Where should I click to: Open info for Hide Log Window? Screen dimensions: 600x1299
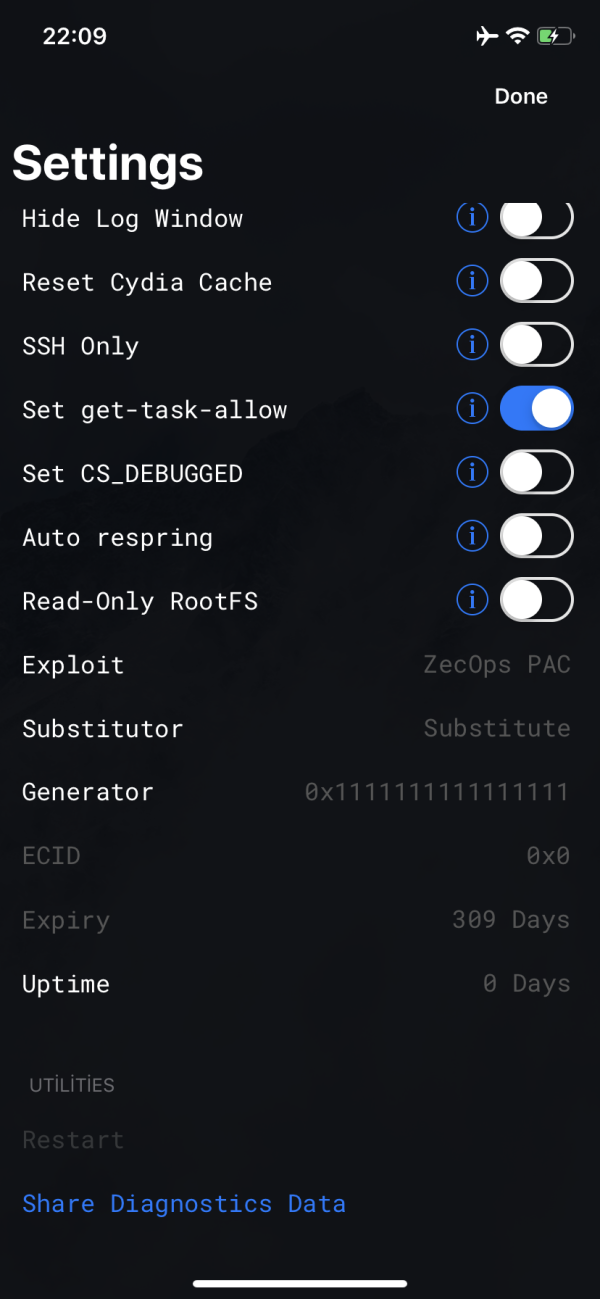[472, 217]
